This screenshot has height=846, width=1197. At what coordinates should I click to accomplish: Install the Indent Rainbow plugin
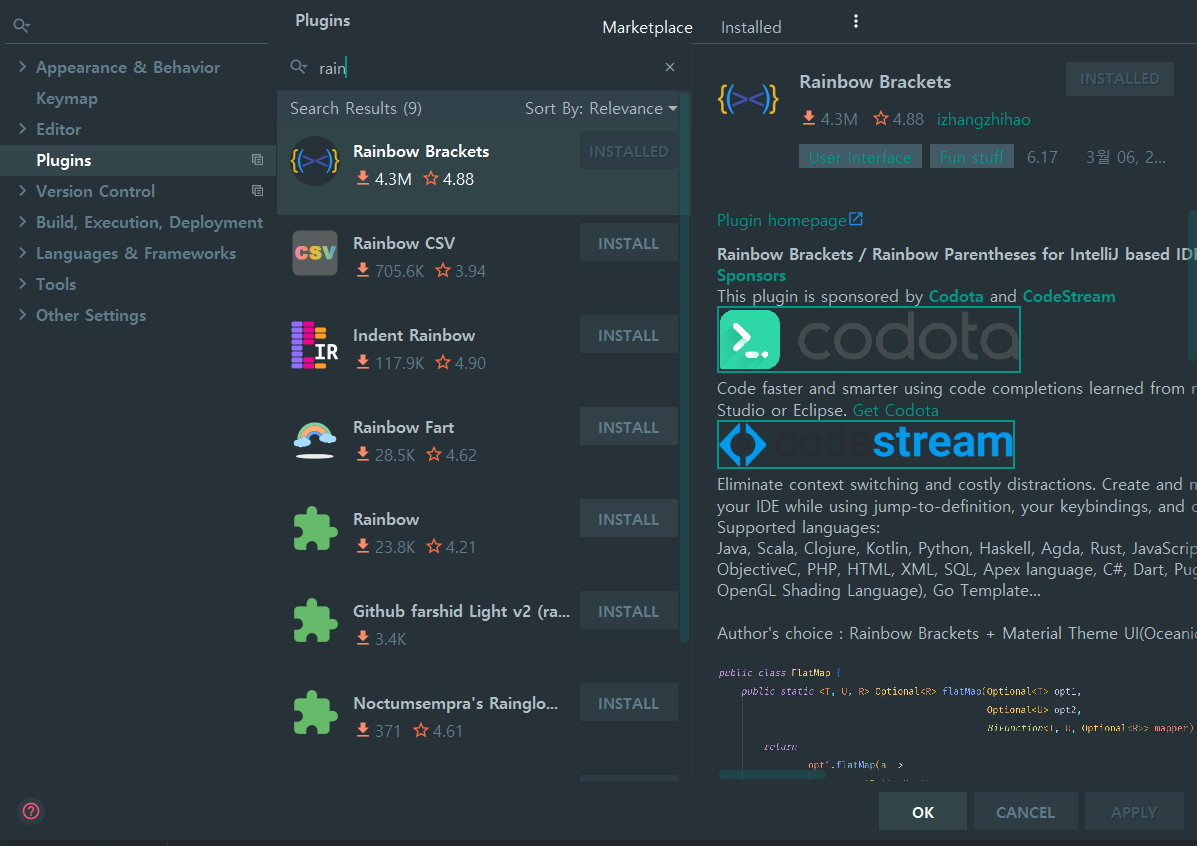[628, 335]
